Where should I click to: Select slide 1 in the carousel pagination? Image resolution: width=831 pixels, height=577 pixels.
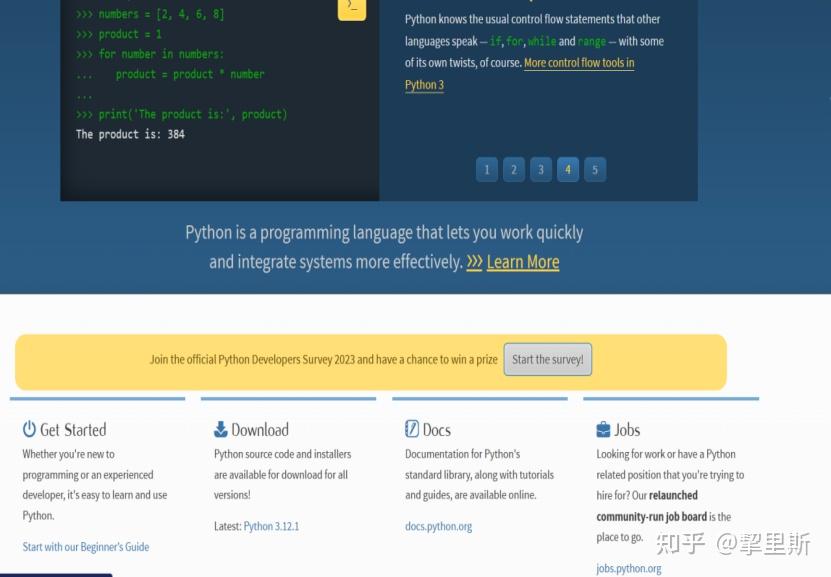[487, 169]
